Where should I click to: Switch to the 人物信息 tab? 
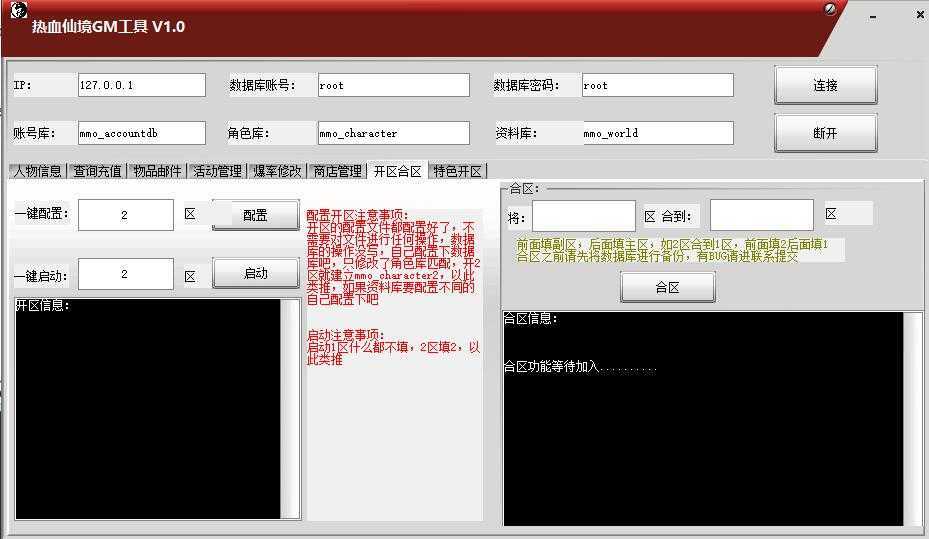[x=37, y=171]
